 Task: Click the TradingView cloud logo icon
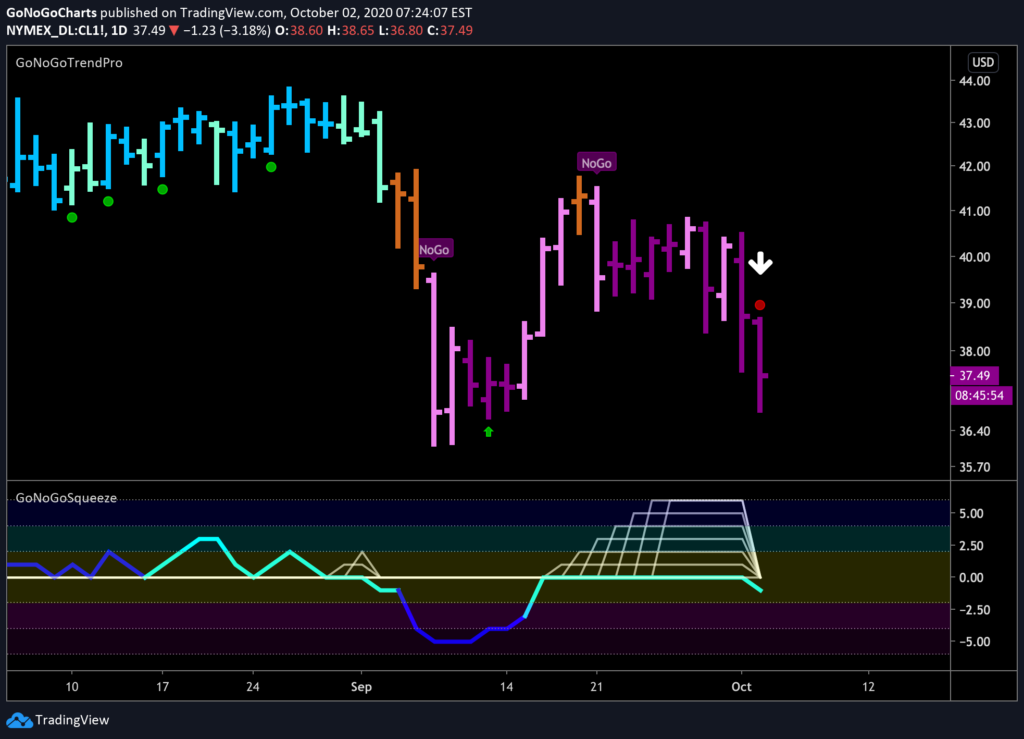[19, 720]
